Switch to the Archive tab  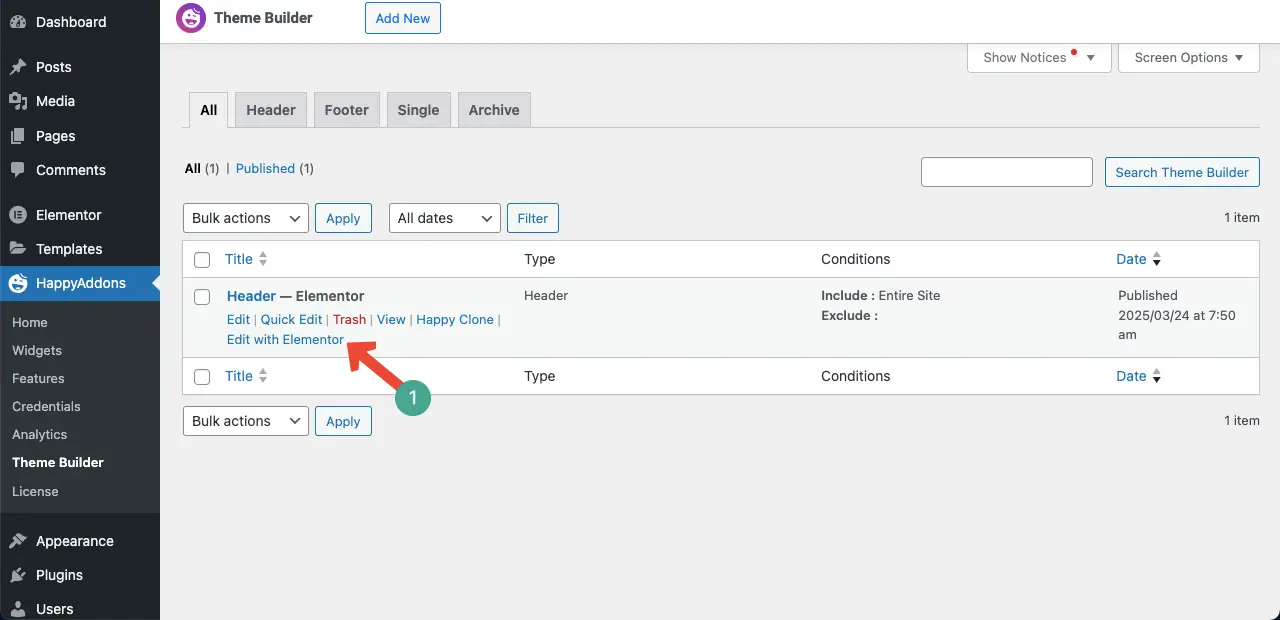494,110
